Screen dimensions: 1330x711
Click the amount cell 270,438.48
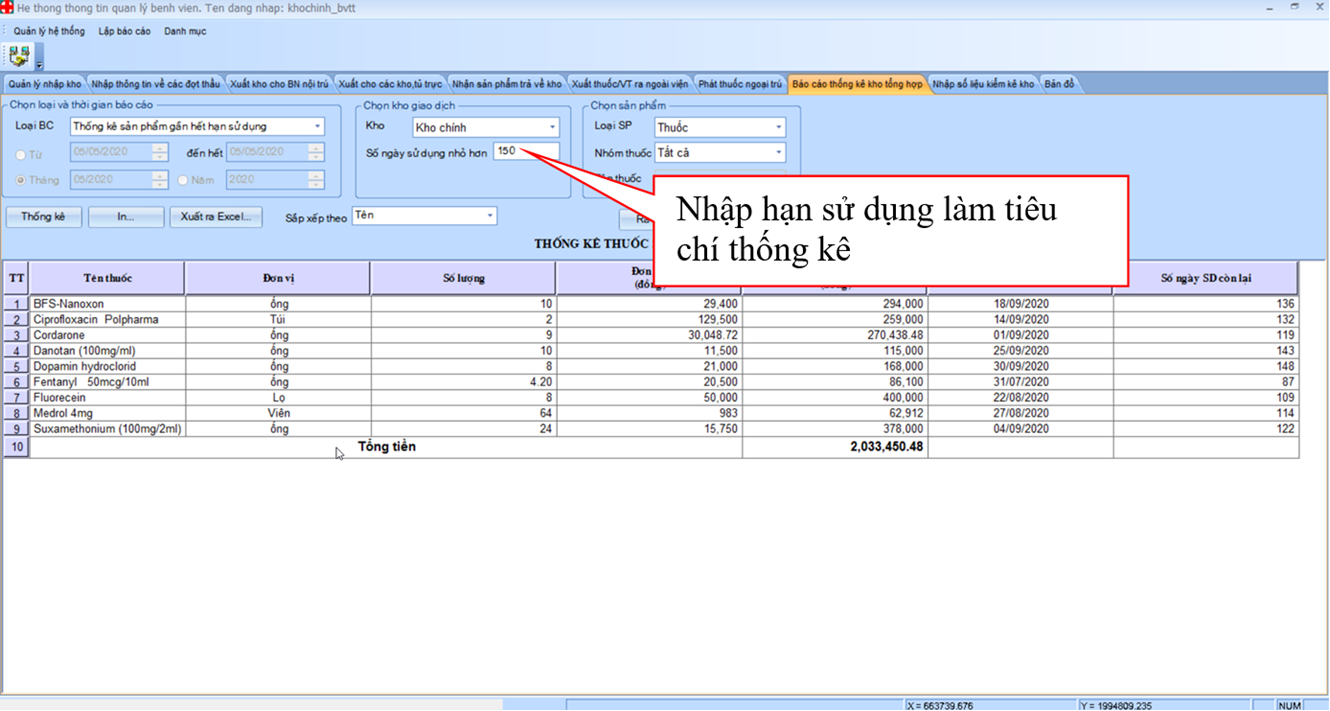coord(835,335)
